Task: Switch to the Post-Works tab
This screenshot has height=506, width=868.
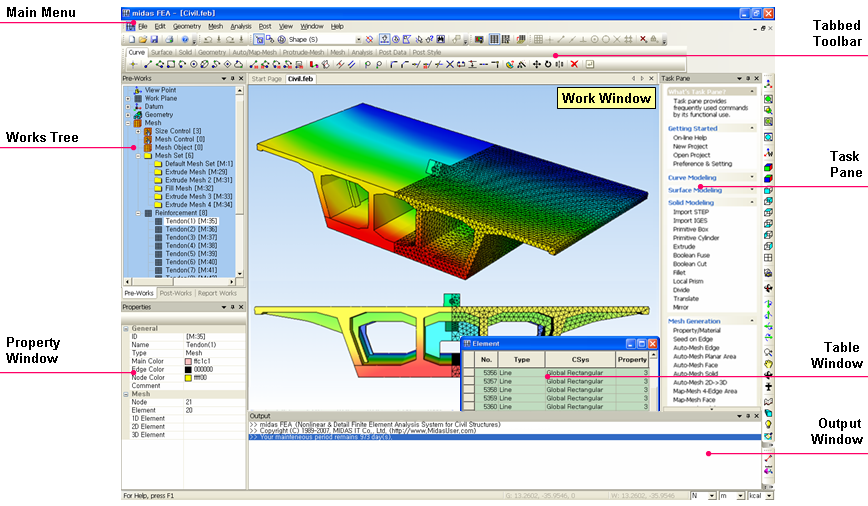Action: click(x=176, y=293)
